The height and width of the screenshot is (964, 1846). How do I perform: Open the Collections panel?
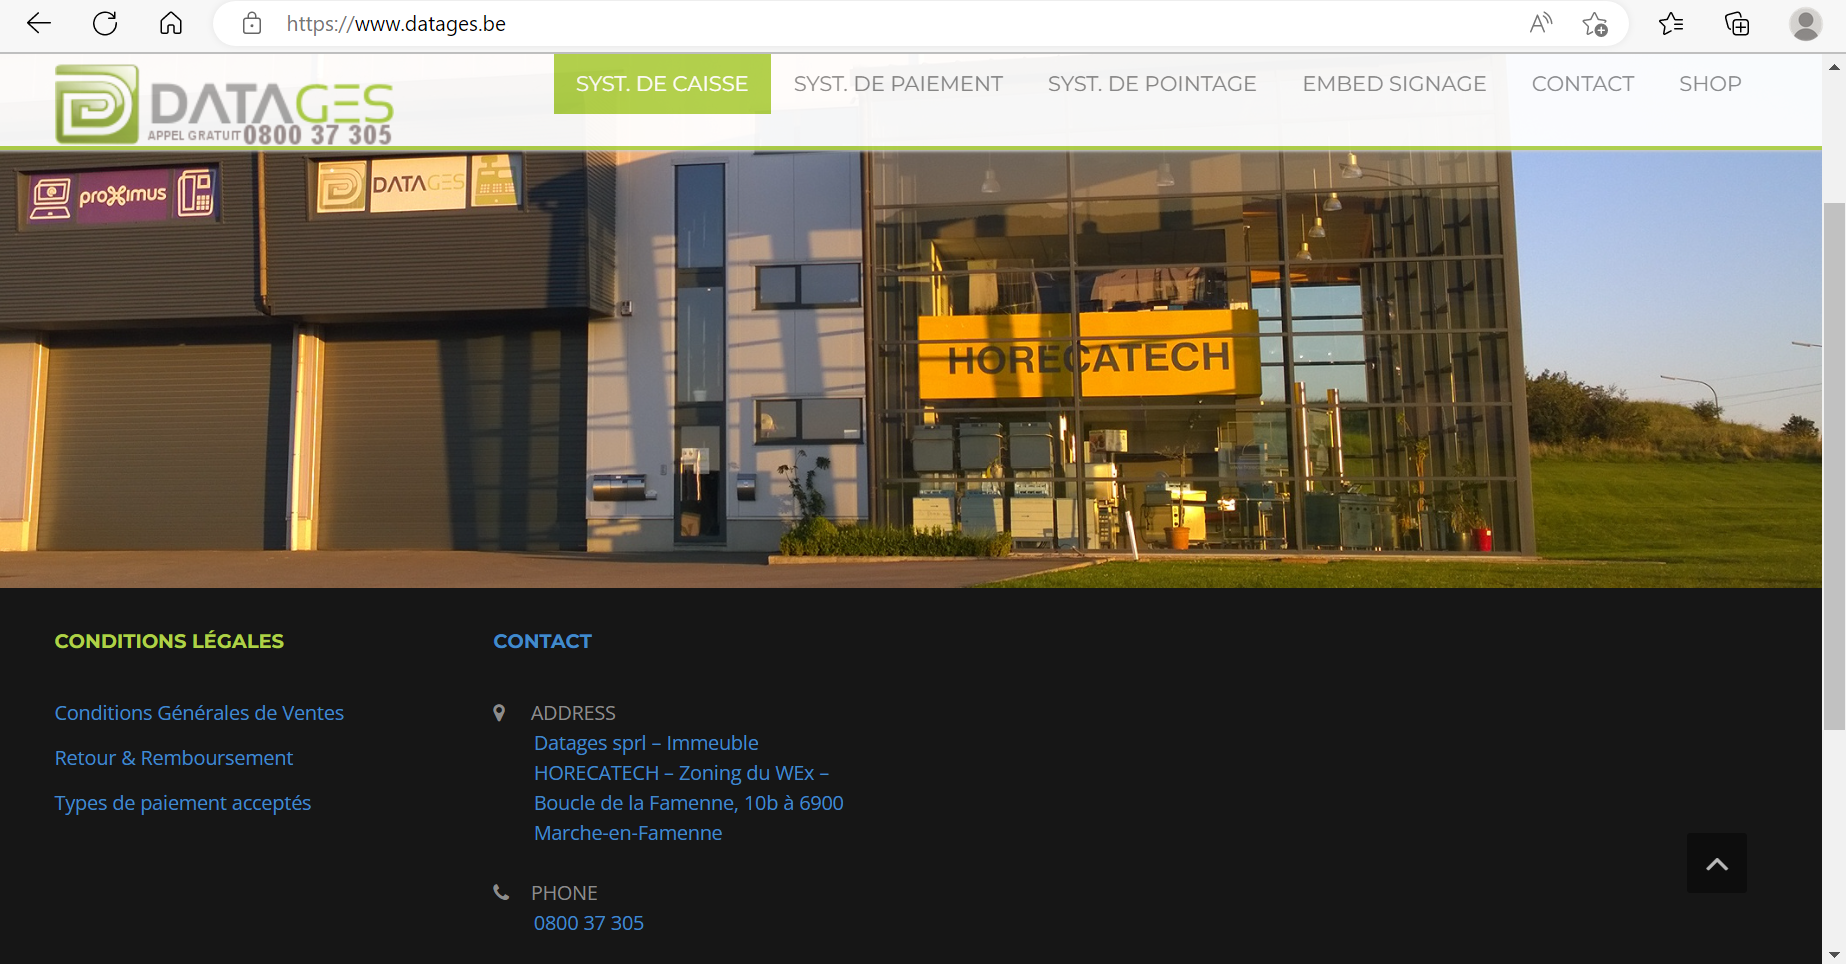click(1737, 23)
